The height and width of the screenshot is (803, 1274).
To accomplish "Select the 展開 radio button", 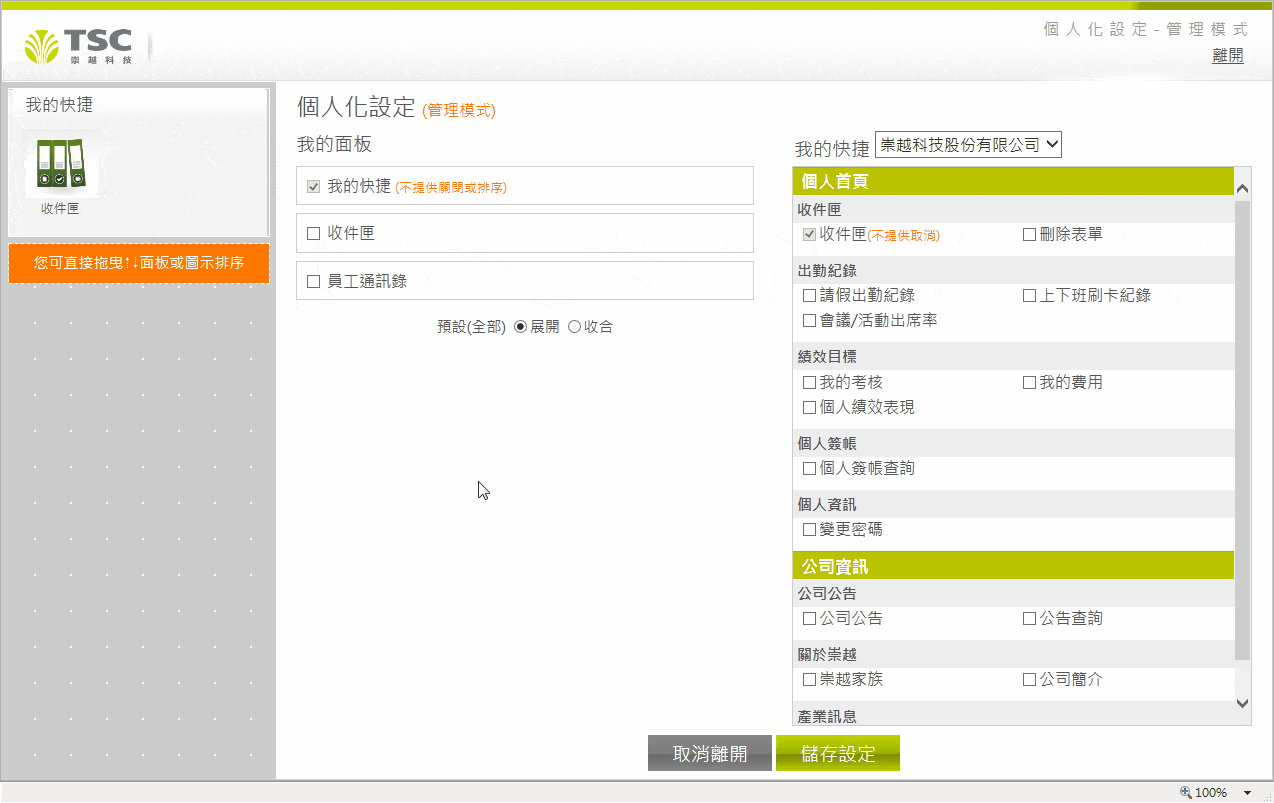I will pyautogui.click(x=520, y=327).
